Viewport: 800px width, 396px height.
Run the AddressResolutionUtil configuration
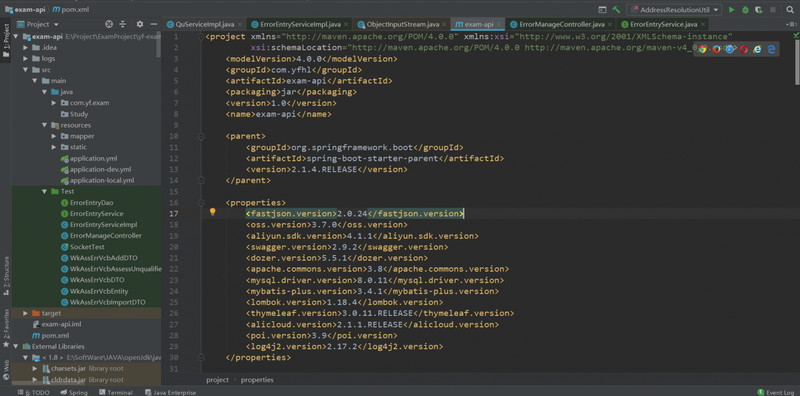732,10
